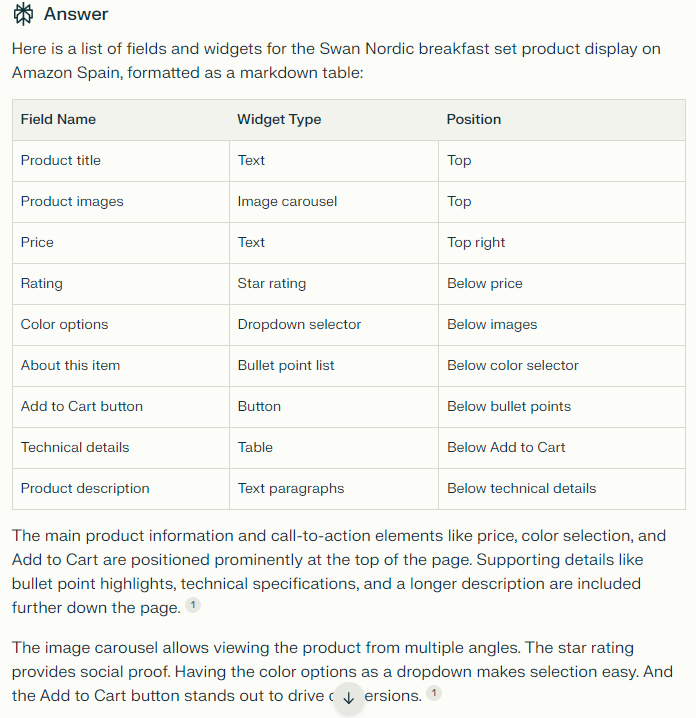Click the 'Field Name' column header

[58, 119]
